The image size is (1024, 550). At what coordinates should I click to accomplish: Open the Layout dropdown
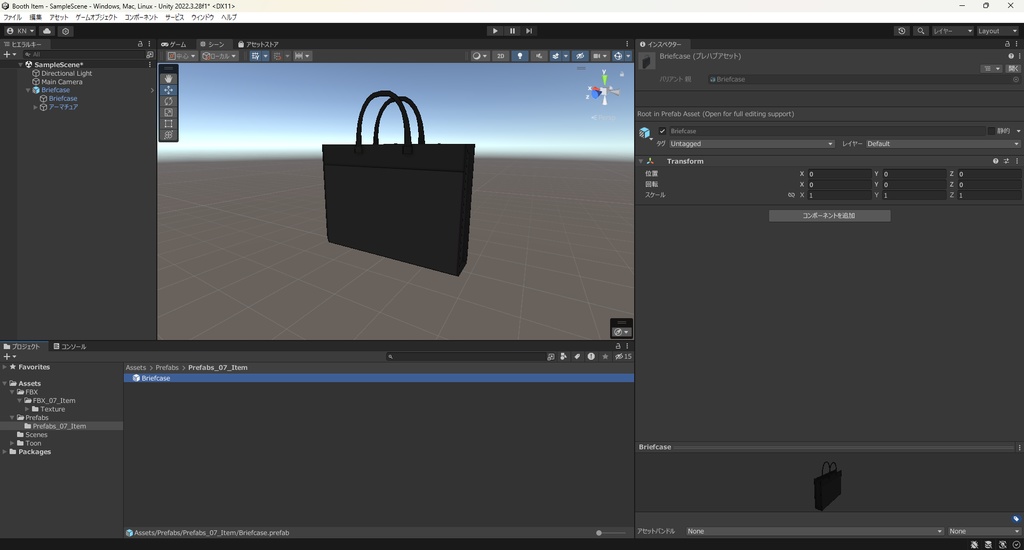[997, 31]
